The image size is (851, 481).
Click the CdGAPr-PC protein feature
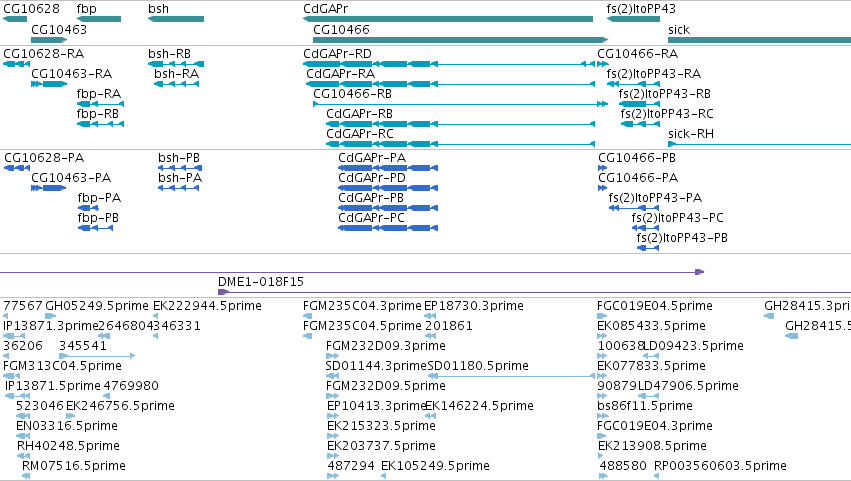[388, 228]
